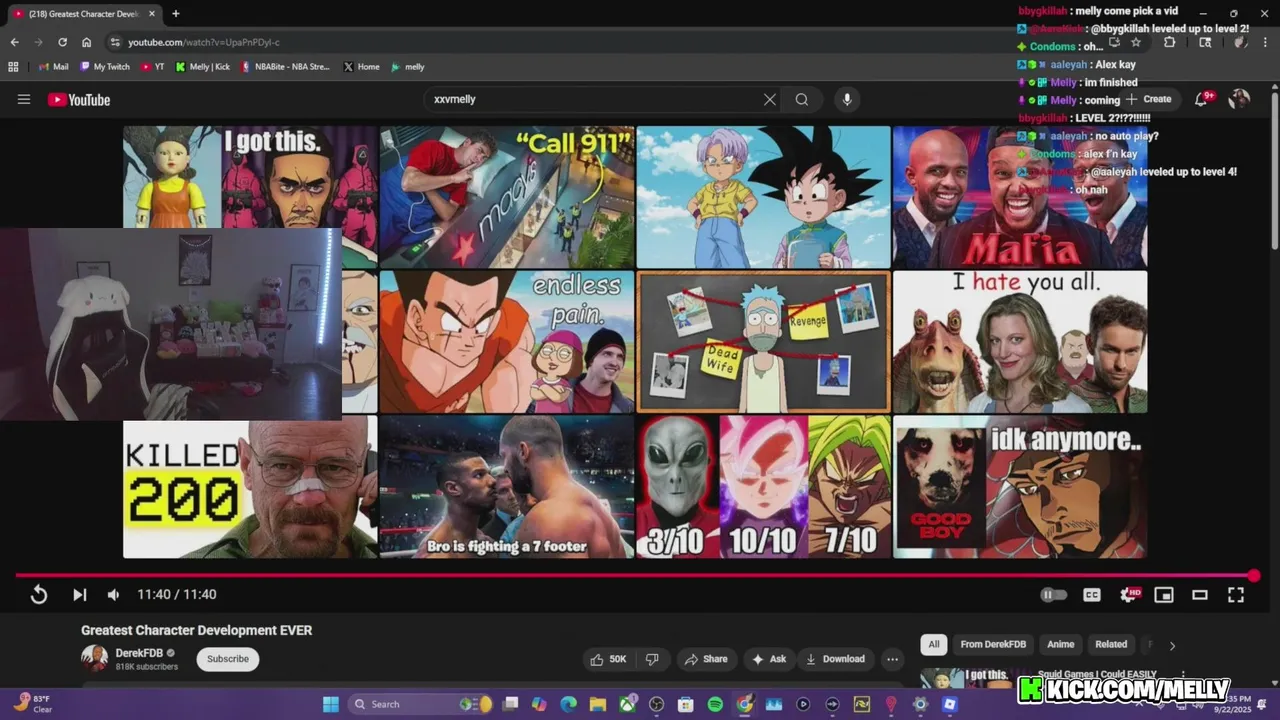
Task: Play the MaFia end-screen video
Action: coord(1020,197)
